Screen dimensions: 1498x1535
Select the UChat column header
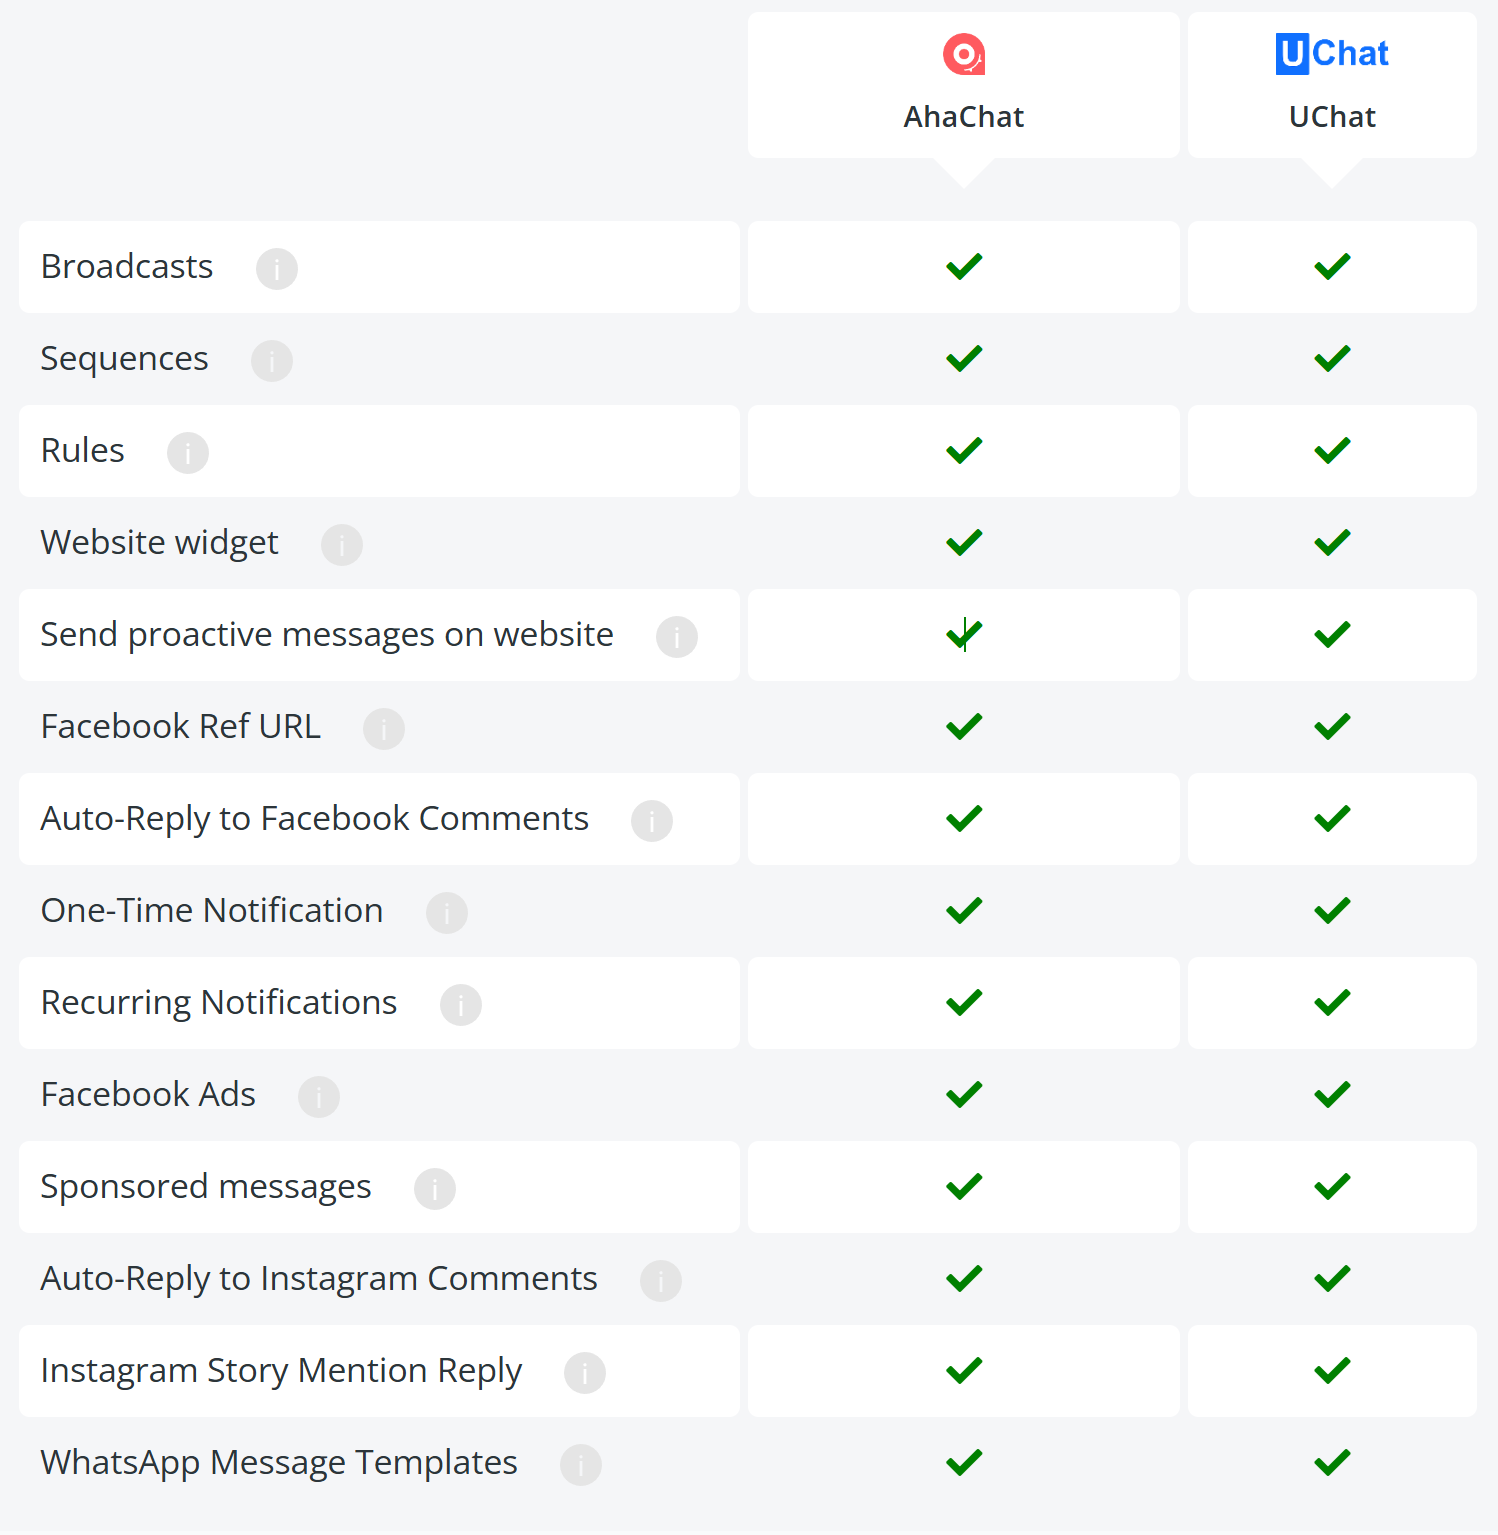point(1332,85)
